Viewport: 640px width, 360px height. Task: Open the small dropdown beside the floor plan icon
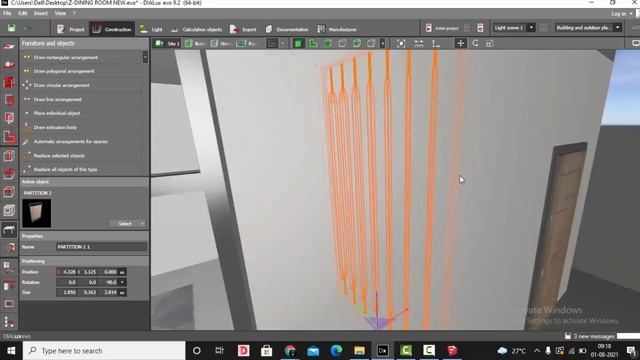[282, 43]
